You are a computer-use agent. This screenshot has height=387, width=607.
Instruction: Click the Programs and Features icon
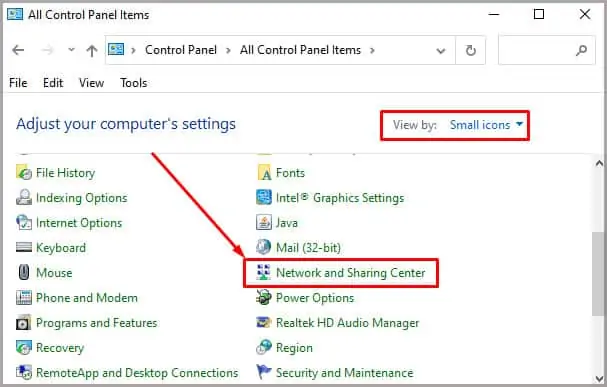click(x=24, y=323)
